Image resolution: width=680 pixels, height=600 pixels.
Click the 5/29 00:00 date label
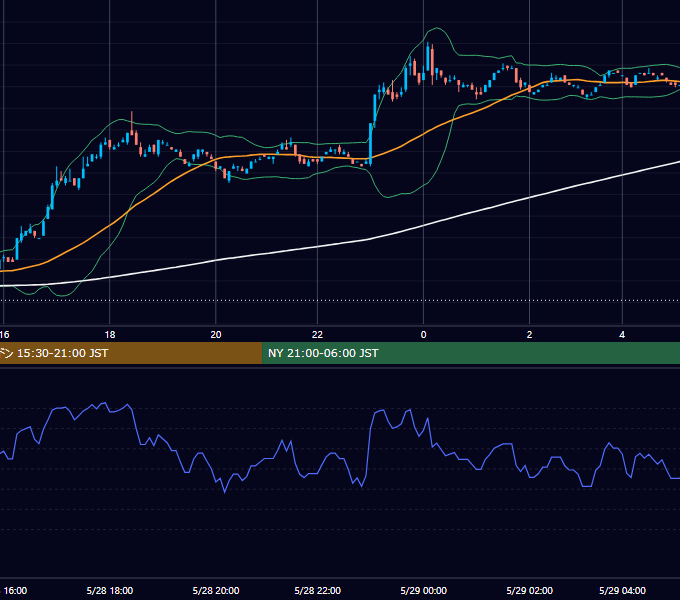tap(423, 590)
